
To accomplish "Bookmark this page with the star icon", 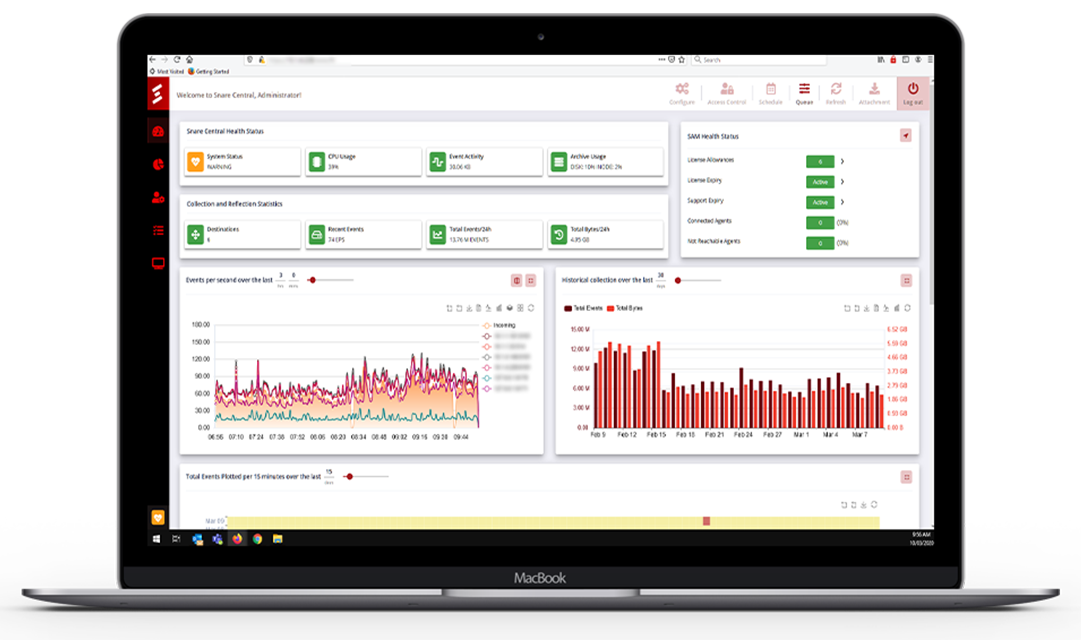I will [682, 60].
